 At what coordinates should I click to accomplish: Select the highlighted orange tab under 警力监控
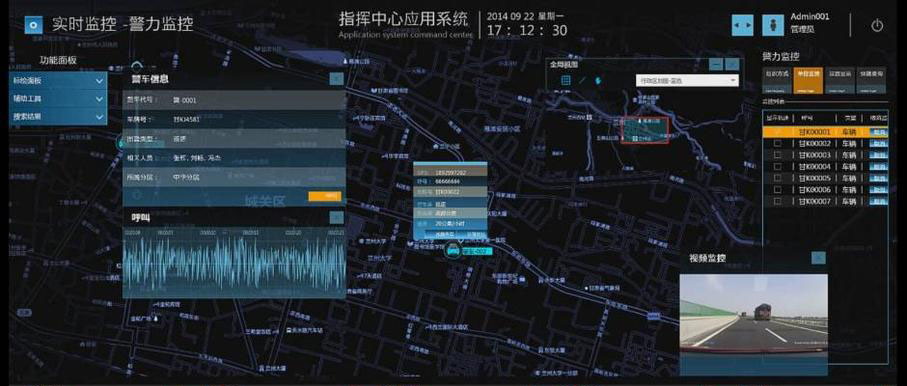point(809,80)
